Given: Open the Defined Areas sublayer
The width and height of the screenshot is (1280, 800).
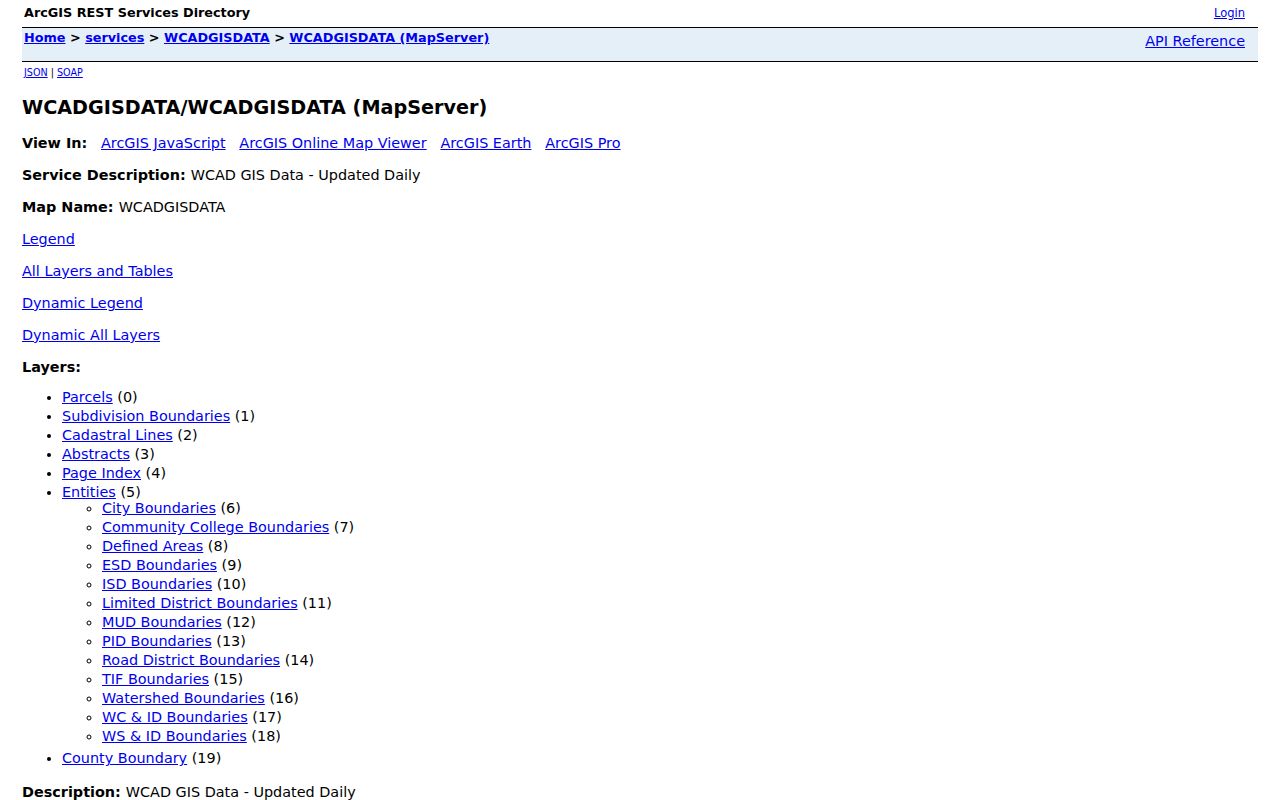Looking at the screenshot, I should point(152,546).
